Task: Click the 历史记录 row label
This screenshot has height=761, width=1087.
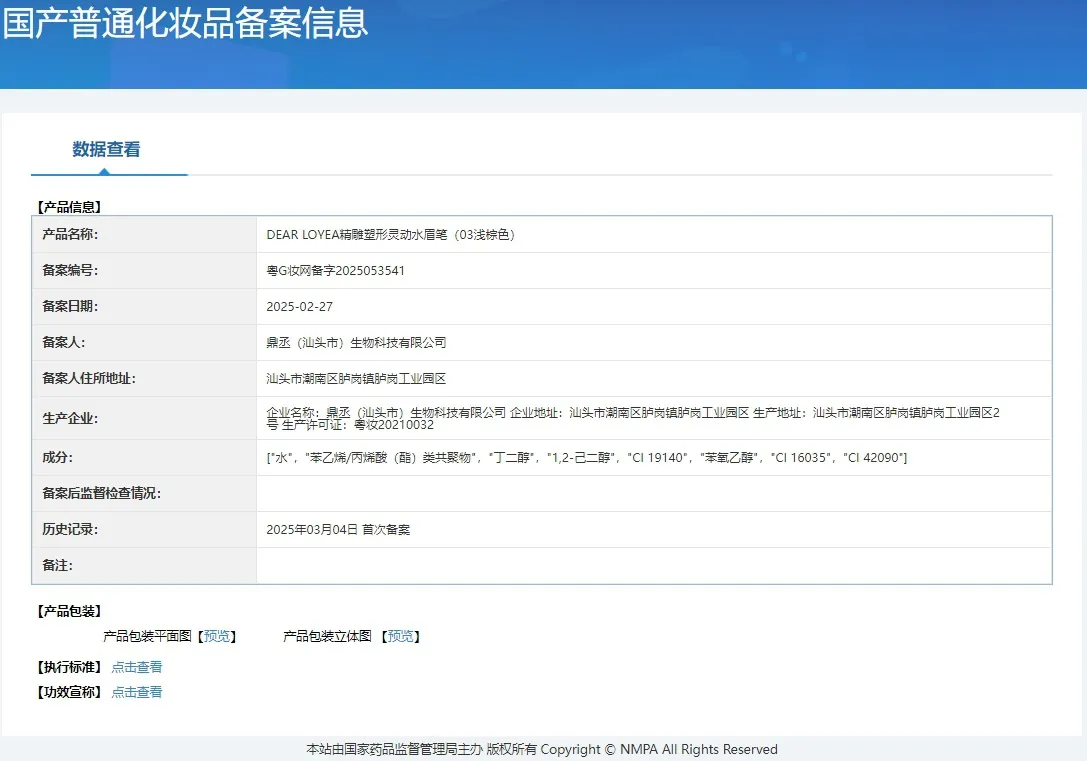Action: [x=70, y=530]
